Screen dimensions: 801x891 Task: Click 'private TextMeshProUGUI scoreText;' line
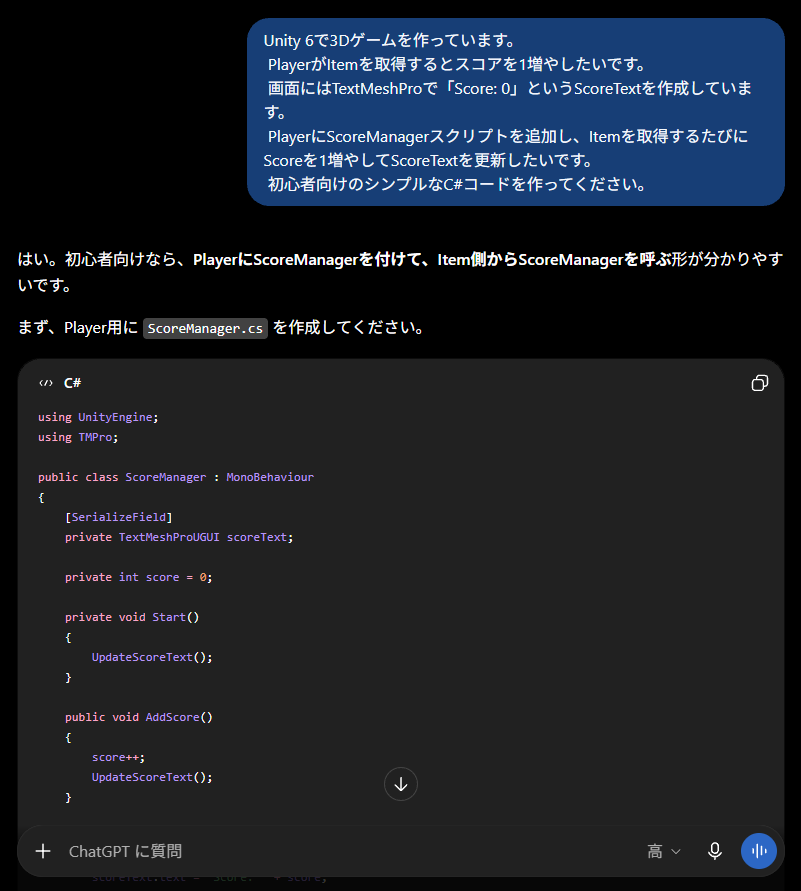coord(179,537)
